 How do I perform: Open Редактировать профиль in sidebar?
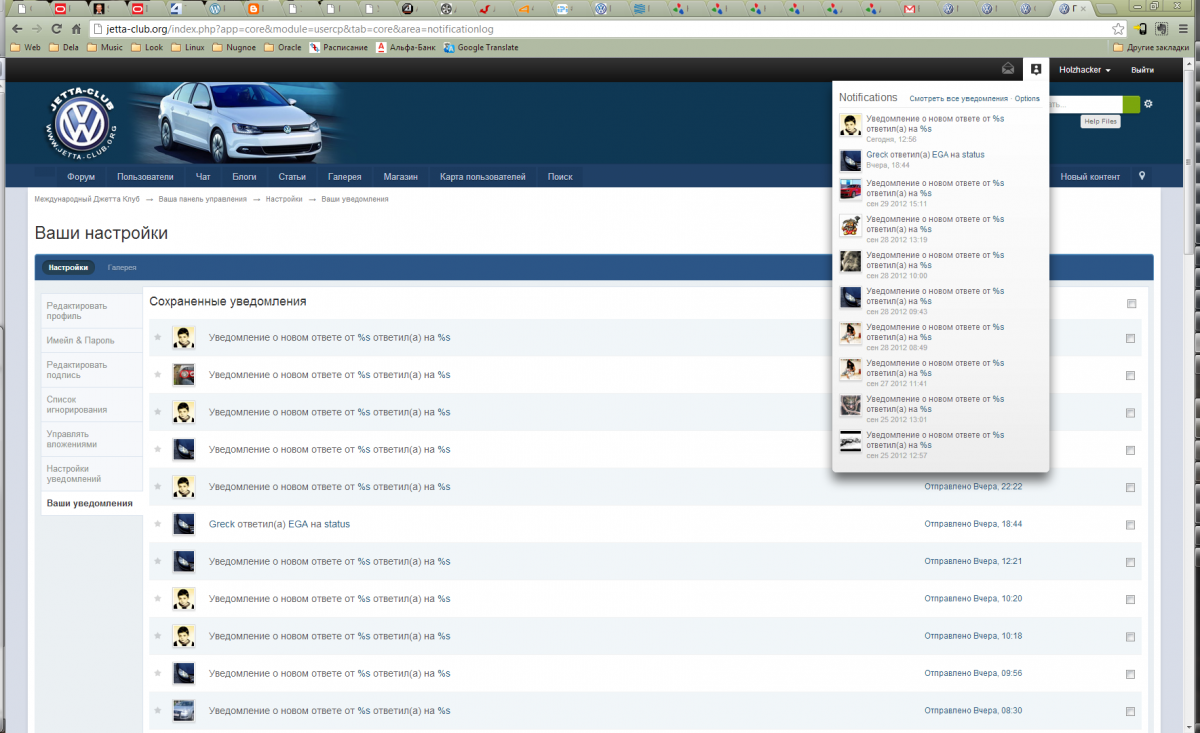pos(89,310)
